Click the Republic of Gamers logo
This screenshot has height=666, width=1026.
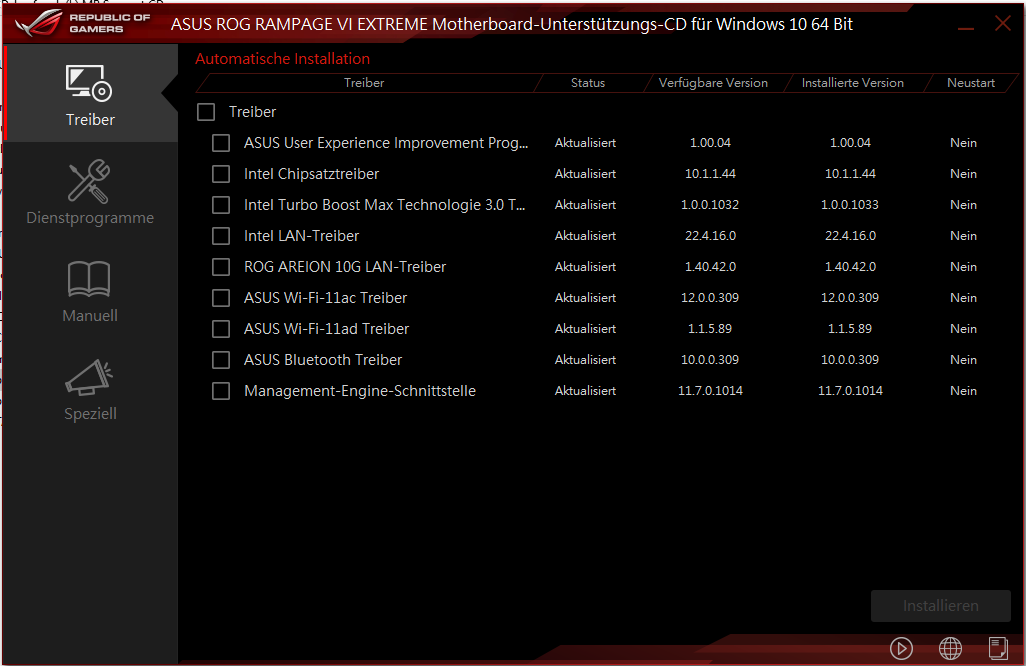click(82, 24)
